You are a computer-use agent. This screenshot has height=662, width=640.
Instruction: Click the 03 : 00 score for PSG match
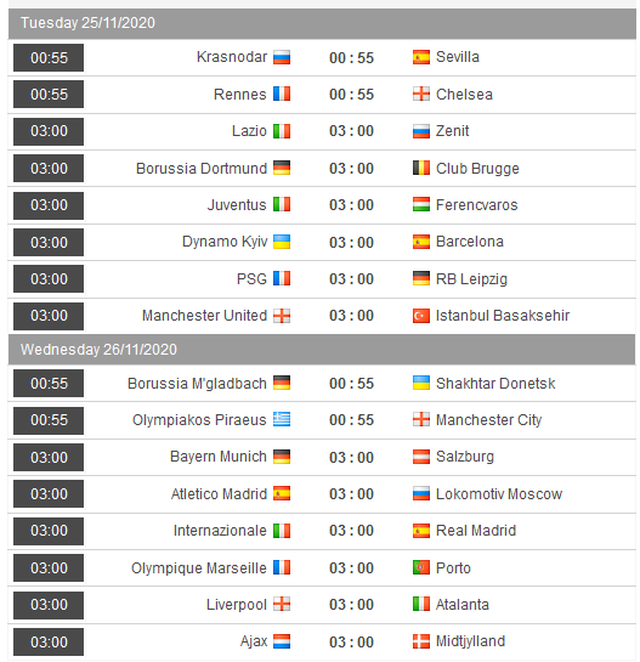coord(351,279)
